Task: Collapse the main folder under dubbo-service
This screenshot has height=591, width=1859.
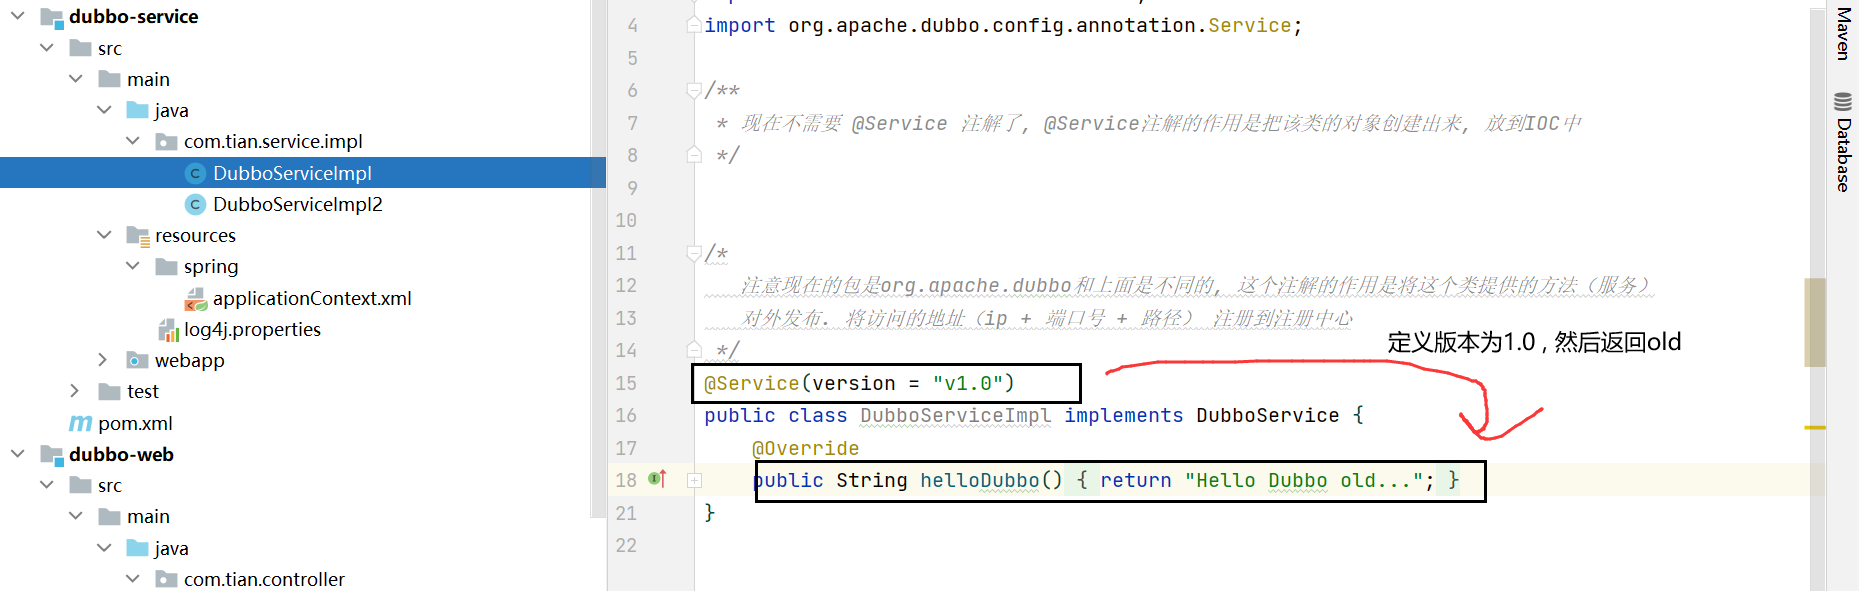Action: (x=75, y=78)
